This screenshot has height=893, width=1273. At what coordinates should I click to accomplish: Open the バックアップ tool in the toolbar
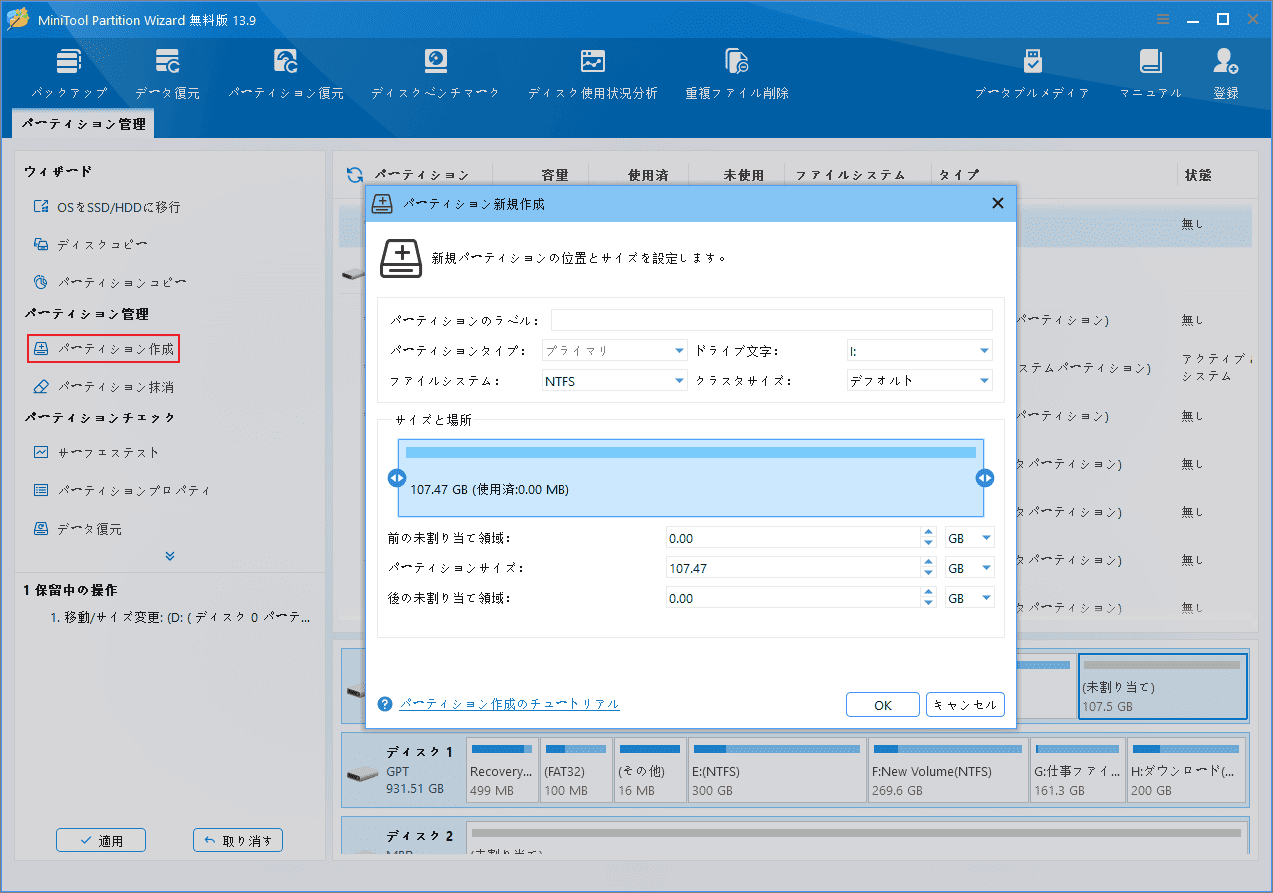tap(69, 73)
